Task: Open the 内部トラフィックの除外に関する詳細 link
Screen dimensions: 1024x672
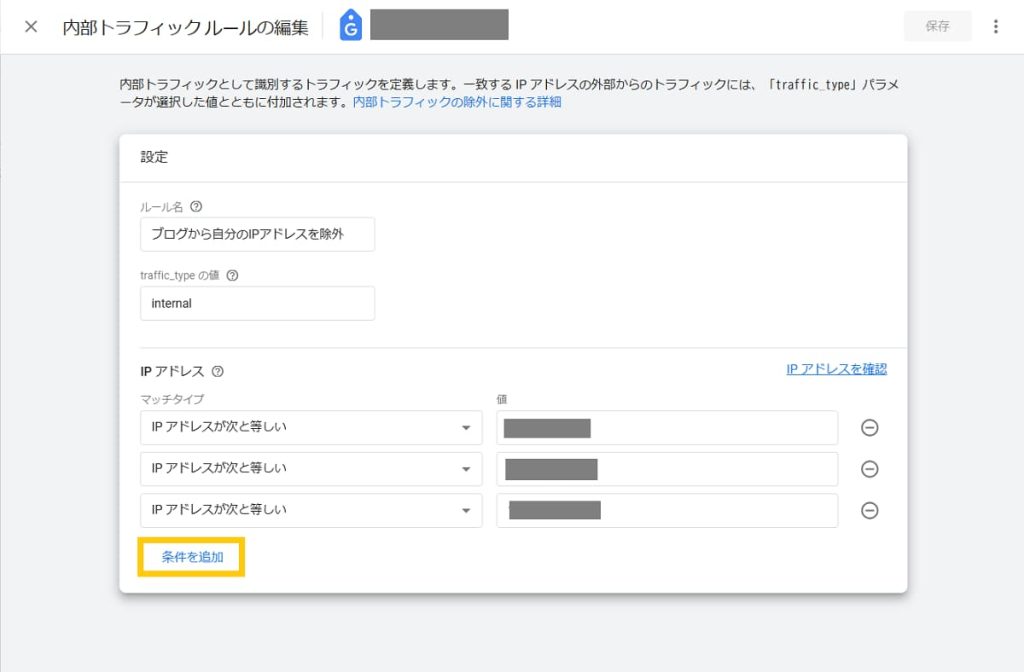Action: [457, 102]
